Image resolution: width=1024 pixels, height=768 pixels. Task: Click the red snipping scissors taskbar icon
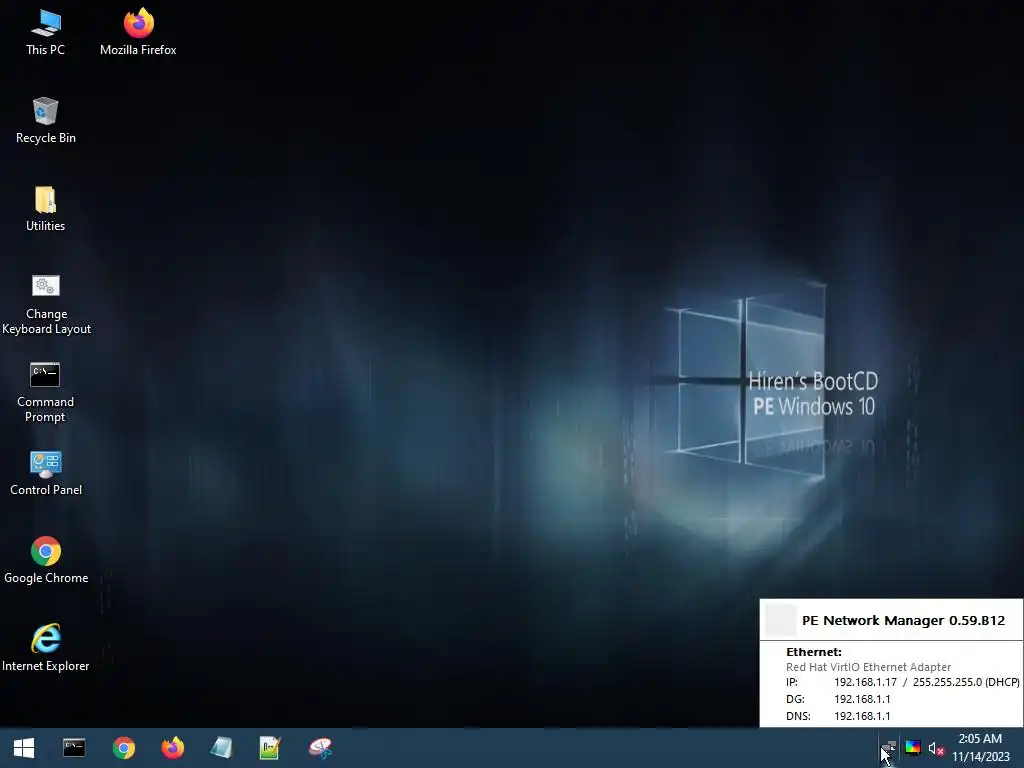[x=320, y=748]
